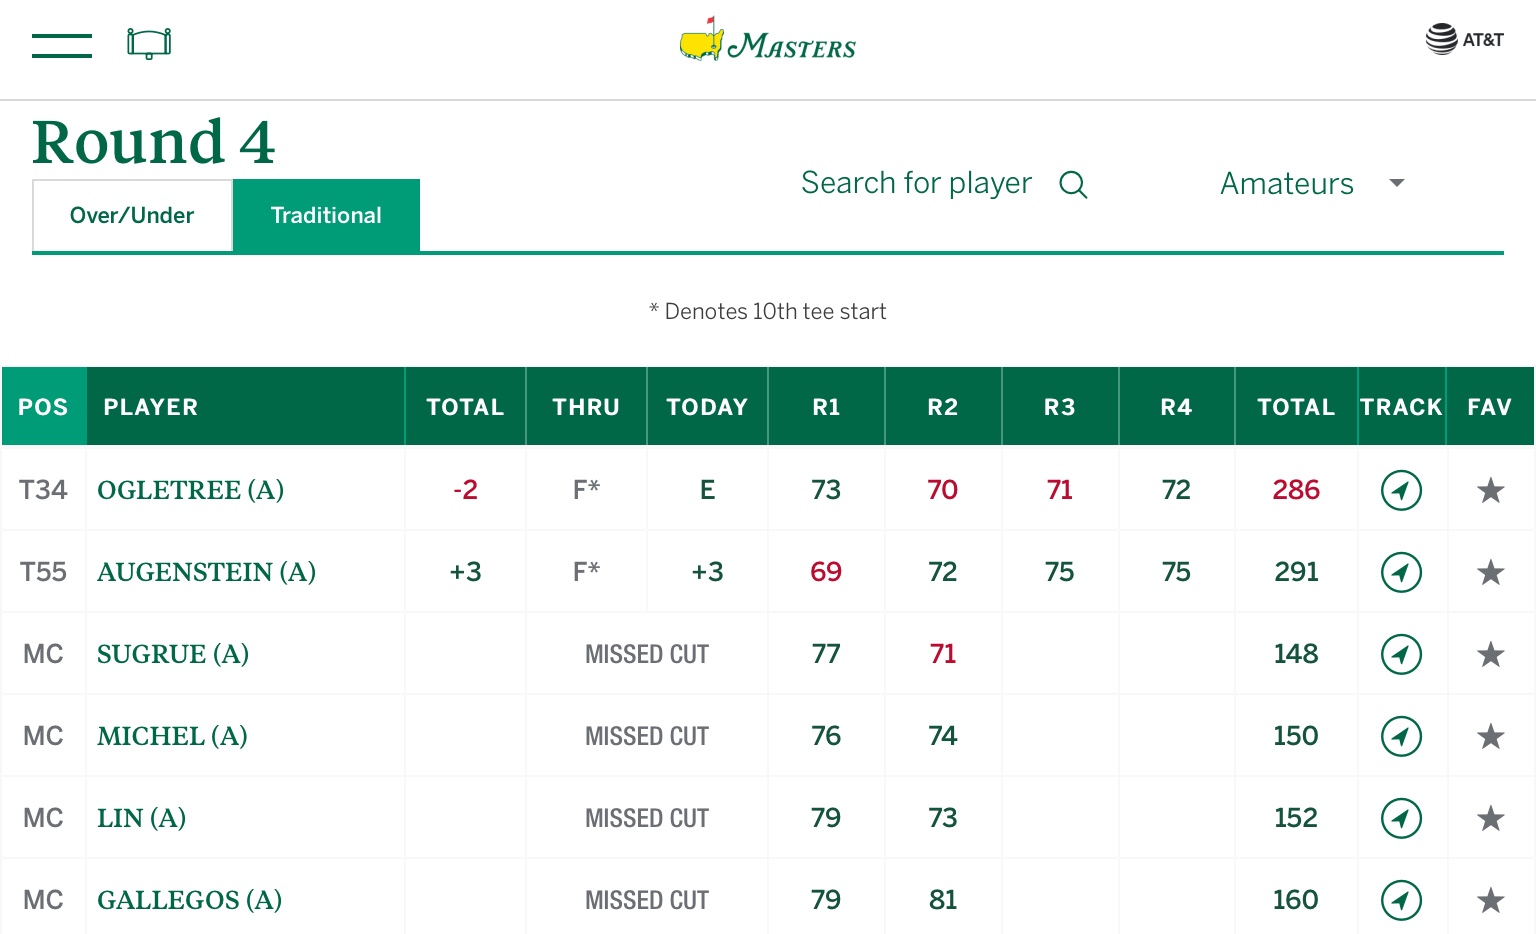The height and width of the screenshot is (934, 1536).
Task: Click the magnifying glass search icon
Action: 1073,185
